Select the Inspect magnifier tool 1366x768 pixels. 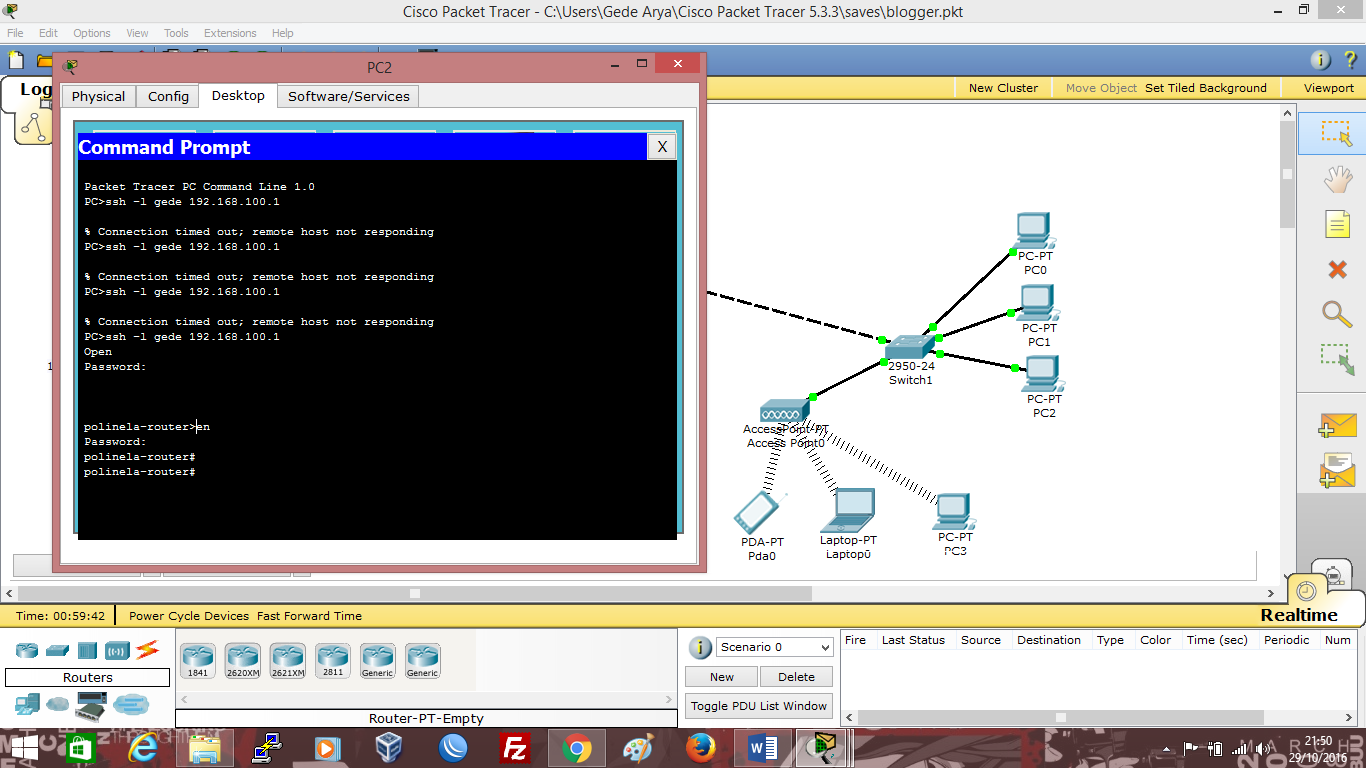(x=1337, y=313)
